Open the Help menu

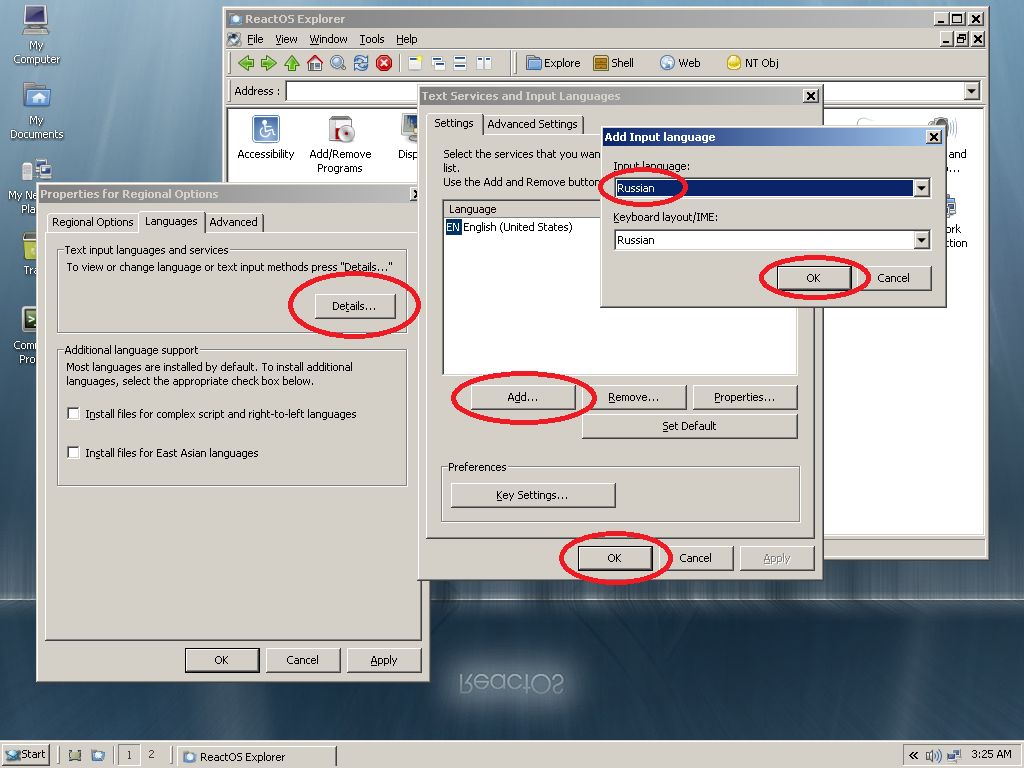coord(407,39)
